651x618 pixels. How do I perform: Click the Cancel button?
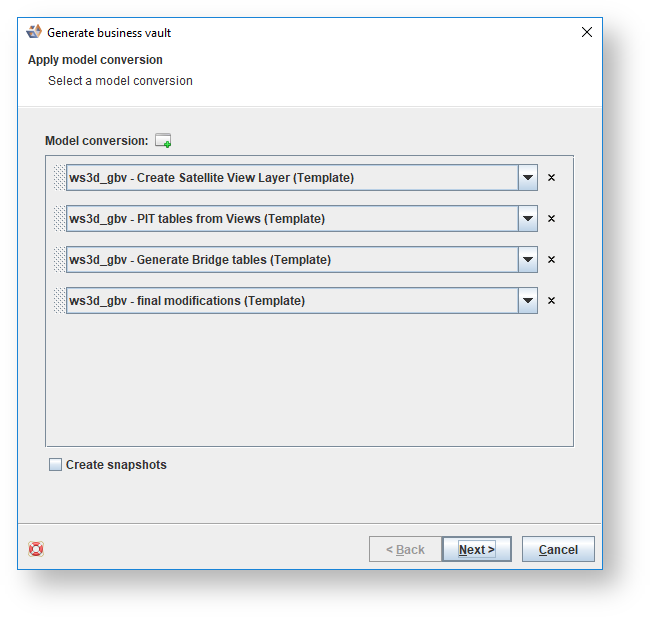558,549
